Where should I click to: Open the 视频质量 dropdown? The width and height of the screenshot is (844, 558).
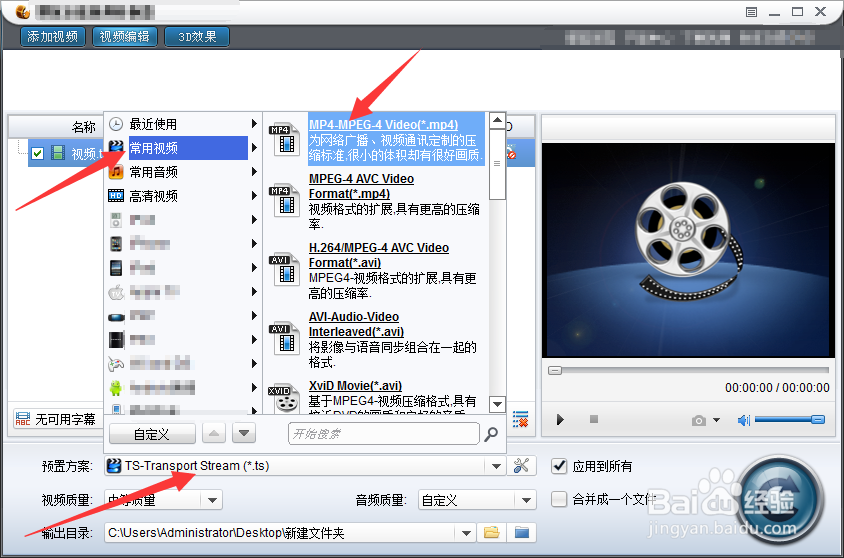click(213, 500)
